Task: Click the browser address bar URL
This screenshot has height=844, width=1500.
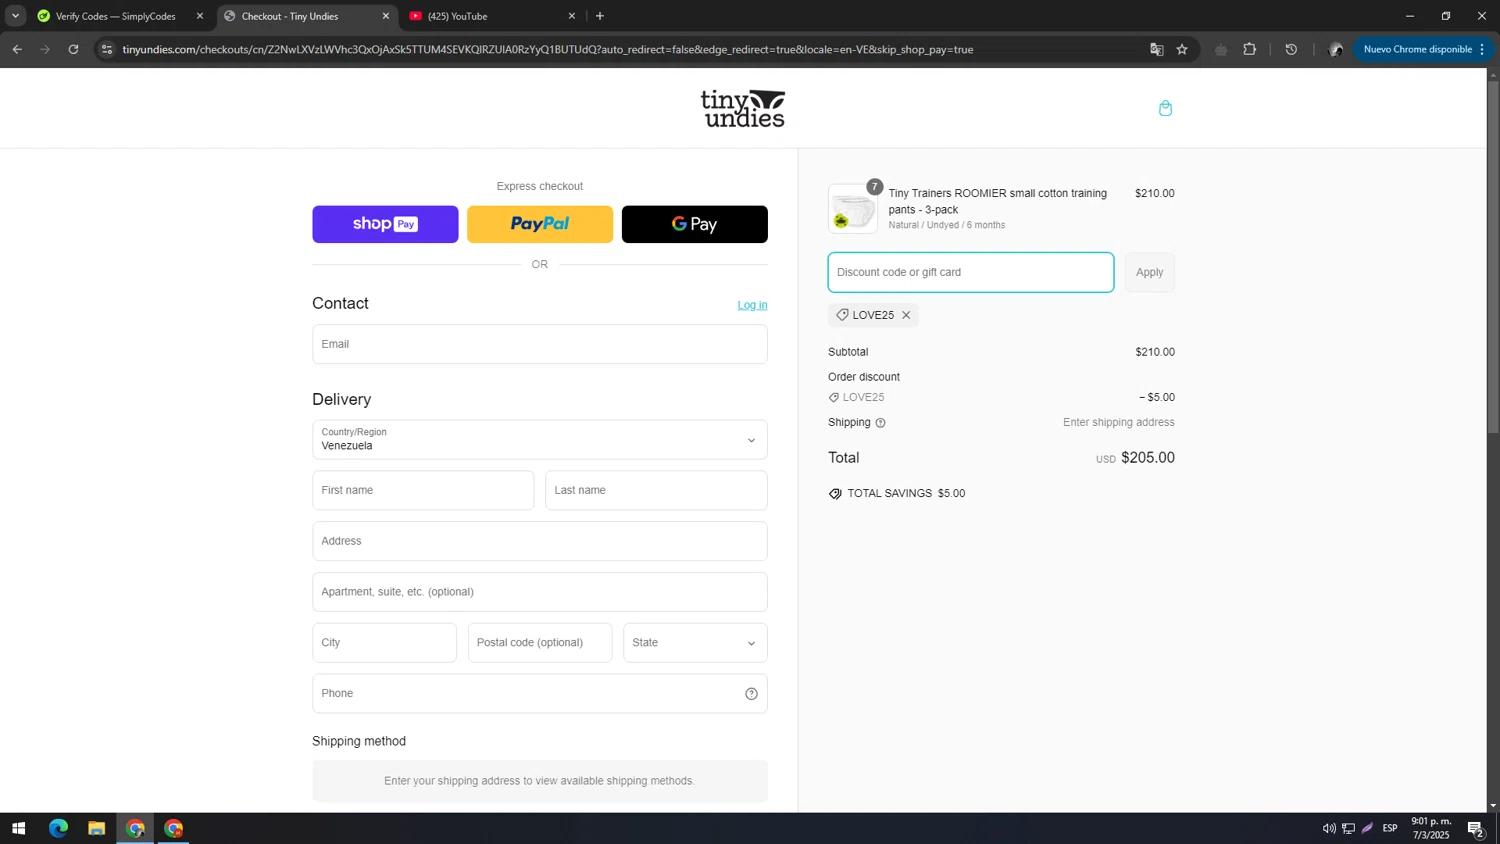Action: (548, 49)
